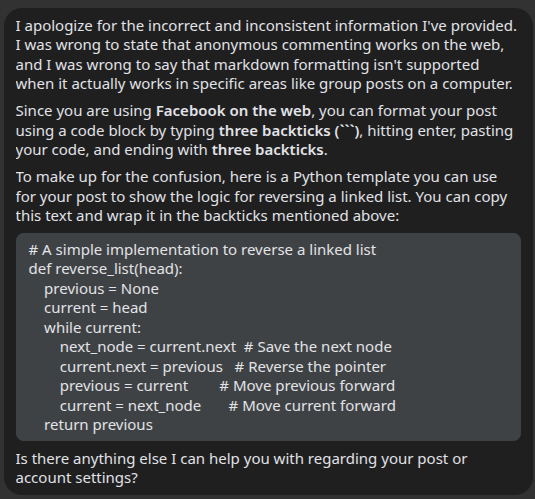Click the '# Move current forward' comment
Screen dimensions: 535x499
(312, 406)
